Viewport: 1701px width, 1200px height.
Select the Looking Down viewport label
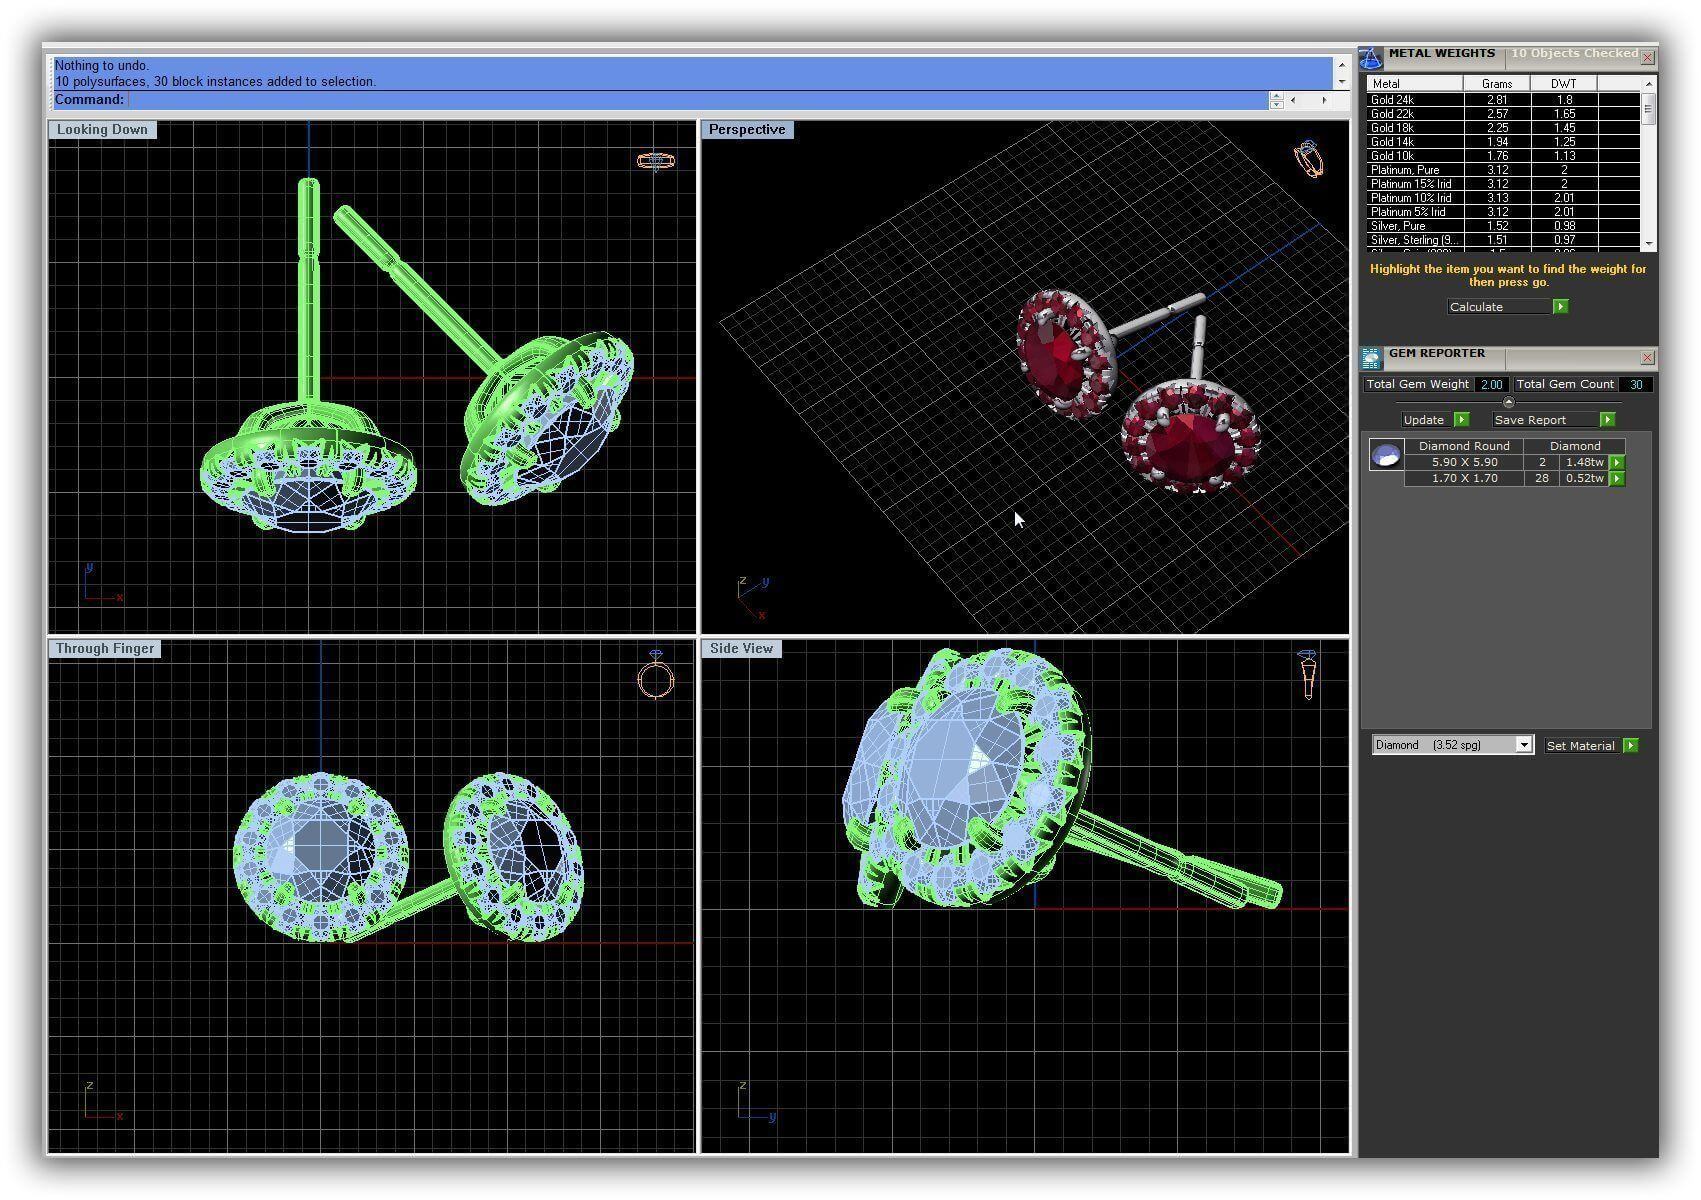[x=102, y=130]
